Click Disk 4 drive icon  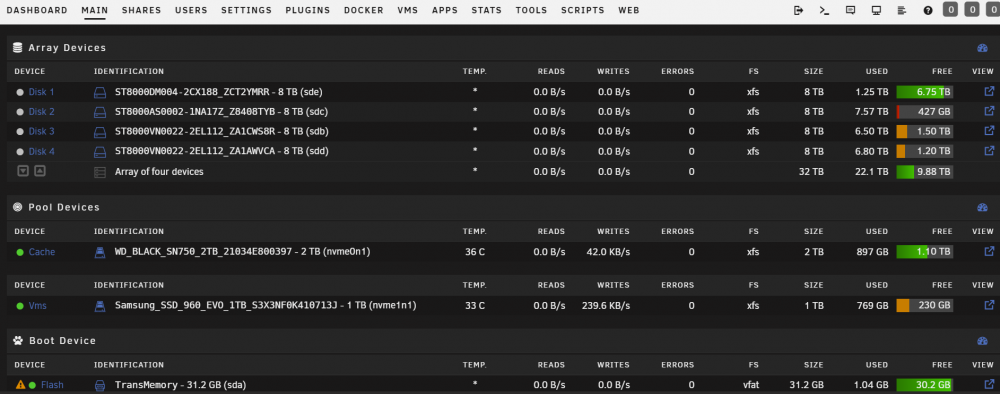[x=100, y=152]
